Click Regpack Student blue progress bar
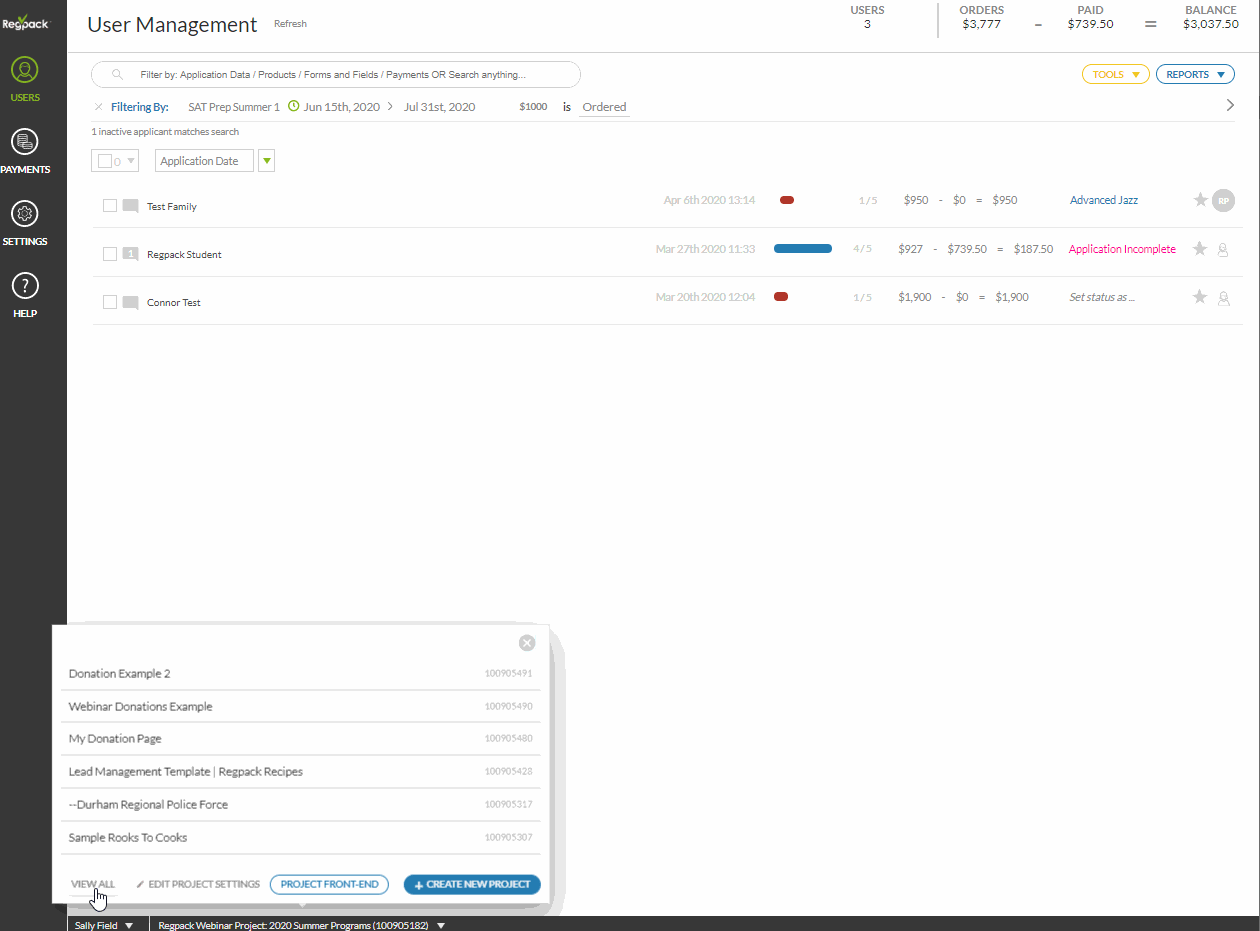 coord(802,249)
